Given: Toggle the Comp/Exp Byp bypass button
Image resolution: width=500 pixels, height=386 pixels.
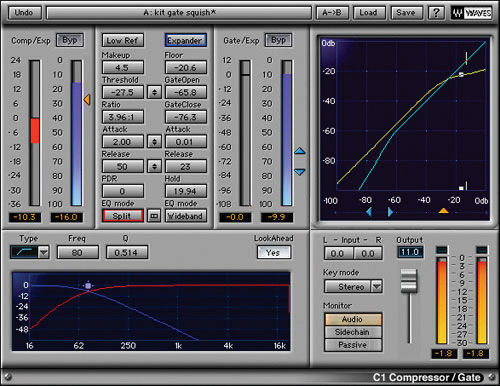Looking at the screenshot, I should pos(70,40).
